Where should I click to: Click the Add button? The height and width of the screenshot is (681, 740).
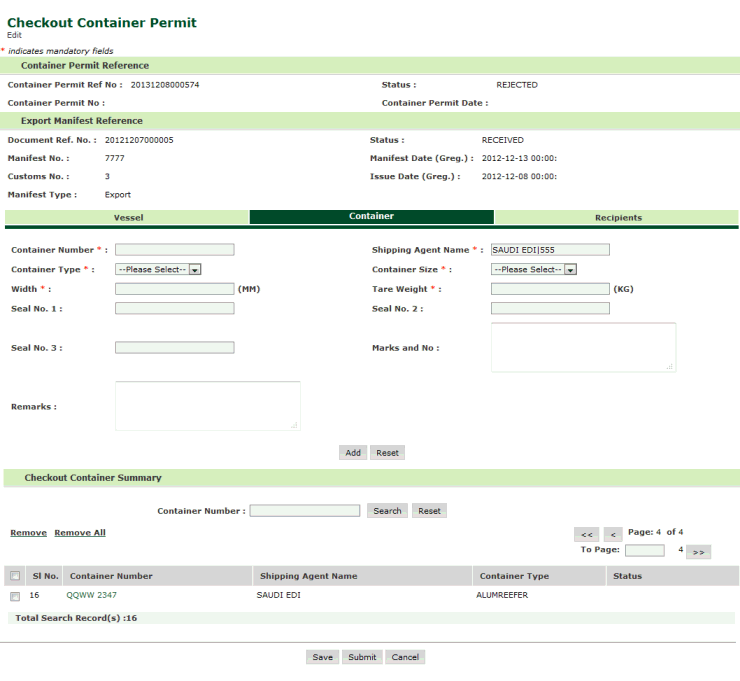tap(353, 453)
